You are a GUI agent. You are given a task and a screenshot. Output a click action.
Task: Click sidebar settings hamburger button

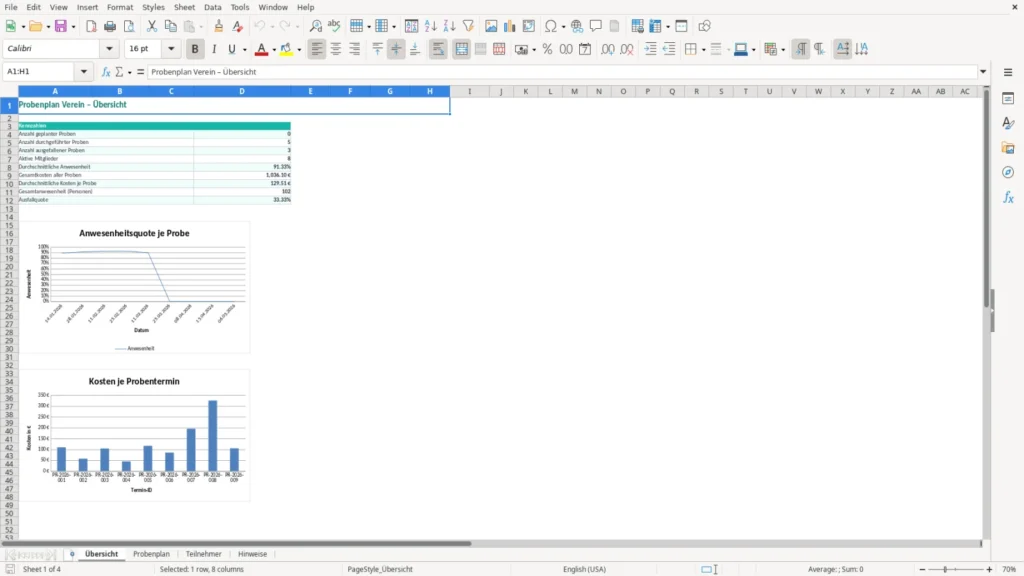click(1008, 72)
